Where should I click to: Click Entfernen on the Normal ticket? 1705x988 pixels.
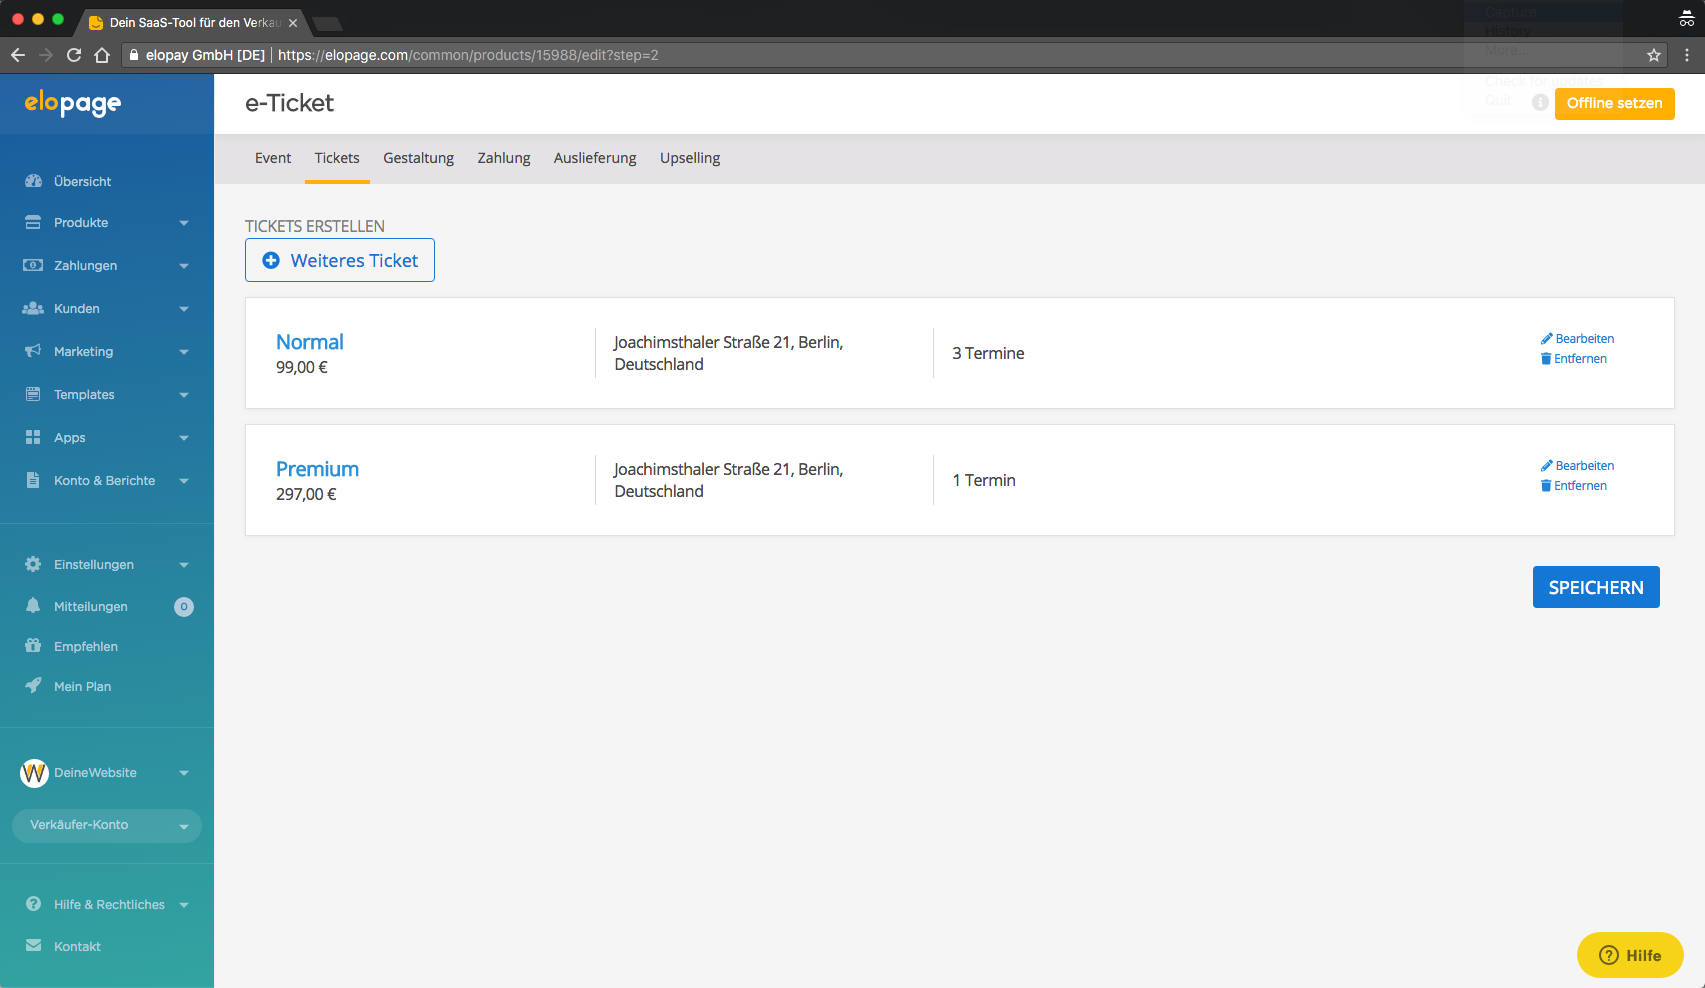(x=1574, y=358)
